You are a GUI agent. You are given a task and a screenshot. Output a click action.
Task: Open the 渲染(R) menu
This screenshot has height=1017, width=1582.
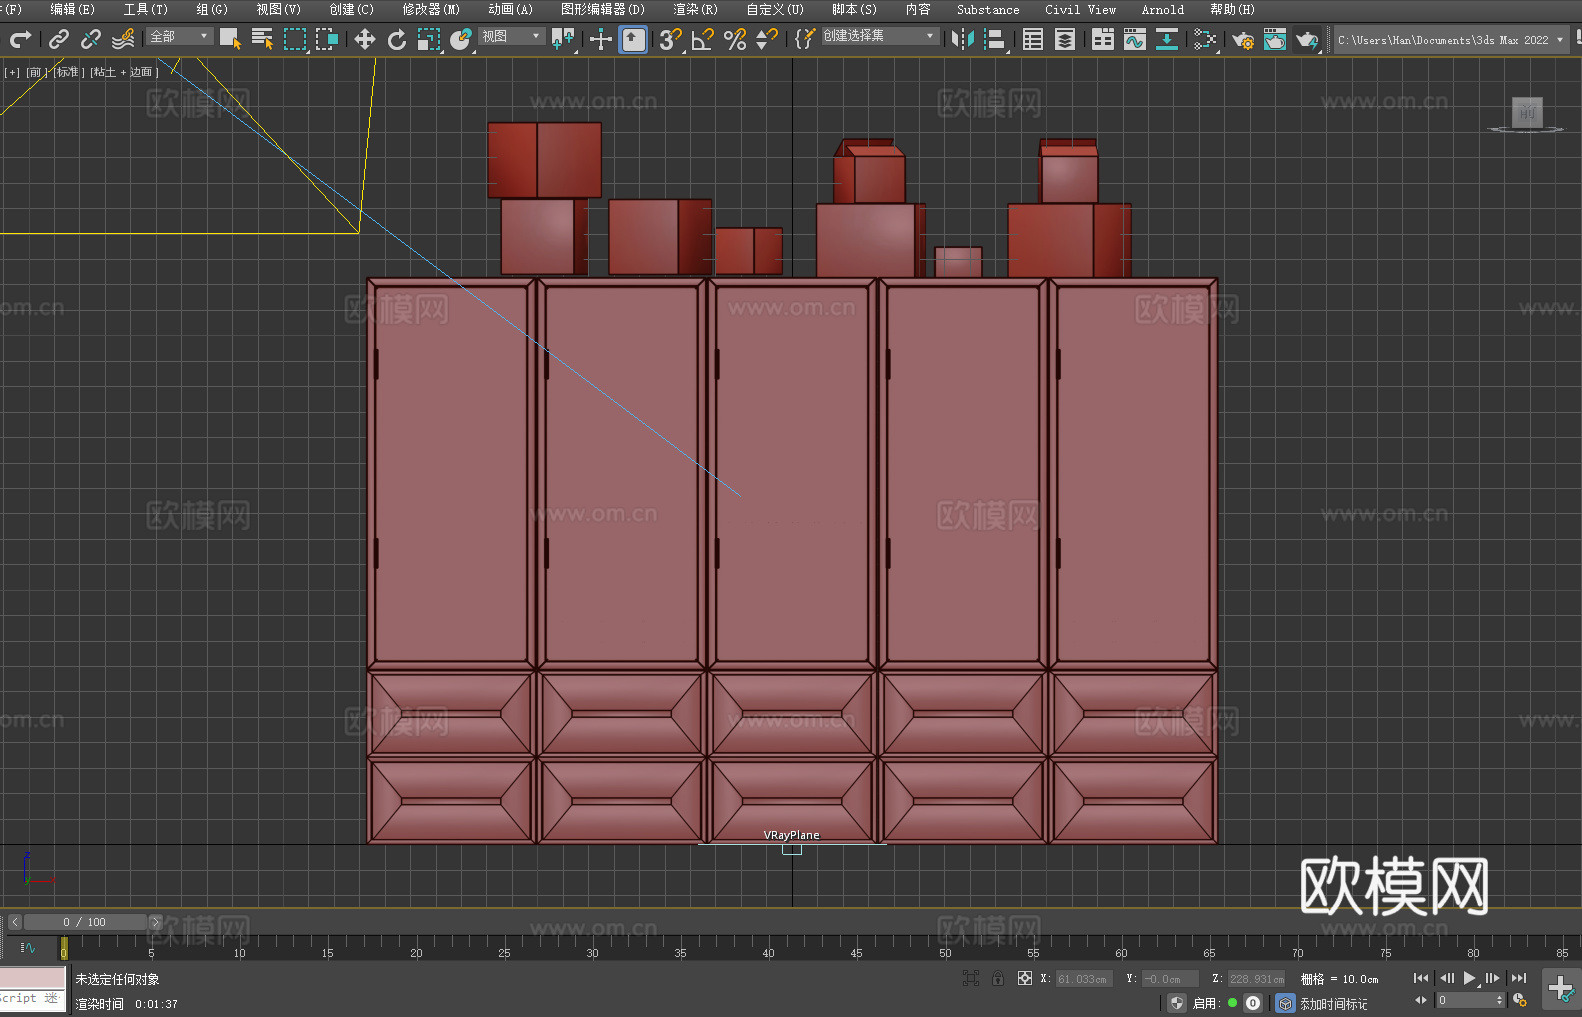click(x=695, y=9)
